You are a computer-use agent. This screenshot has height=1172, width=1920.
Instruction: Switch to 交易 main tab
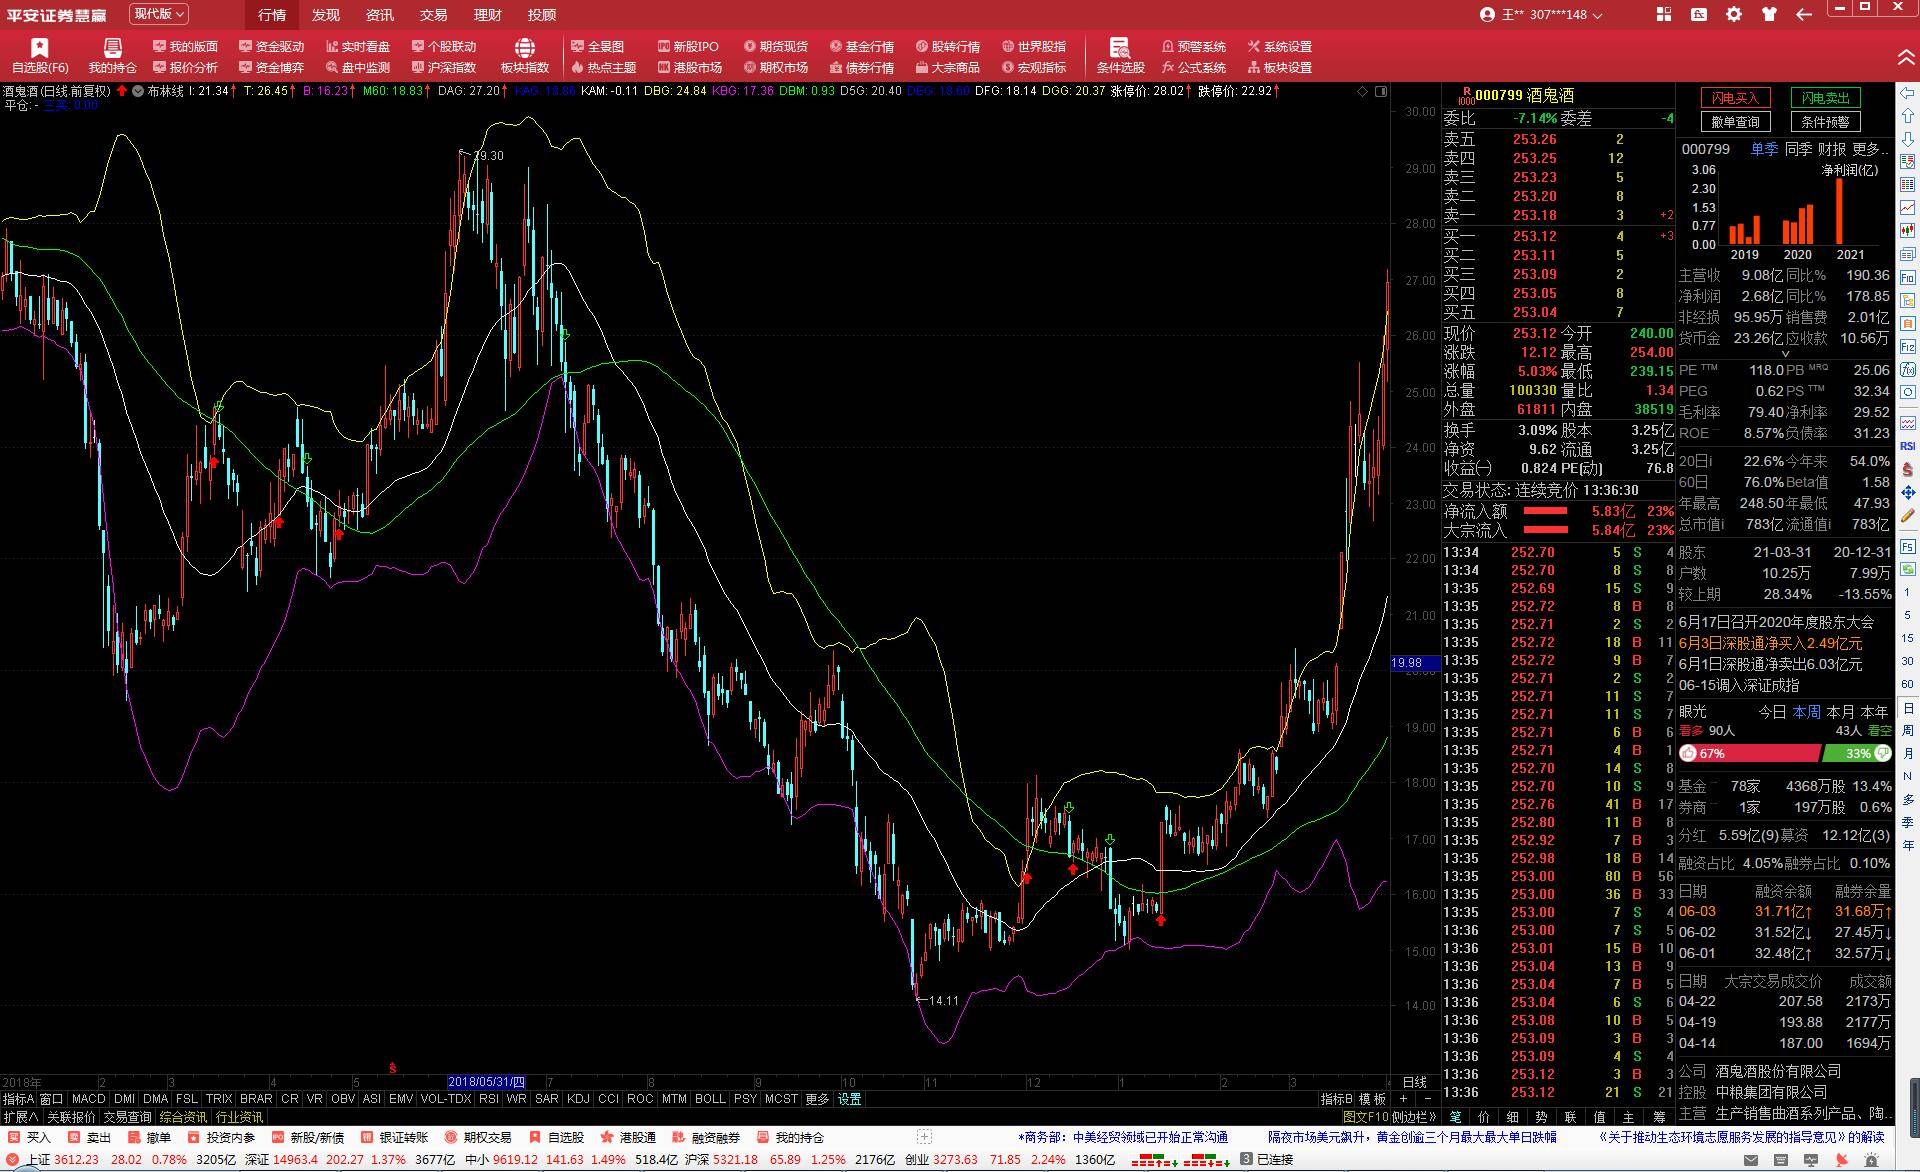click(433, 15)
